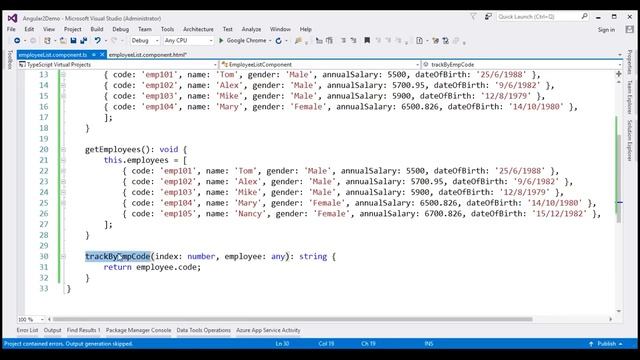This screenshot has height=360, width=640.
Task: Open the Test menu
Action: [227, 29]
